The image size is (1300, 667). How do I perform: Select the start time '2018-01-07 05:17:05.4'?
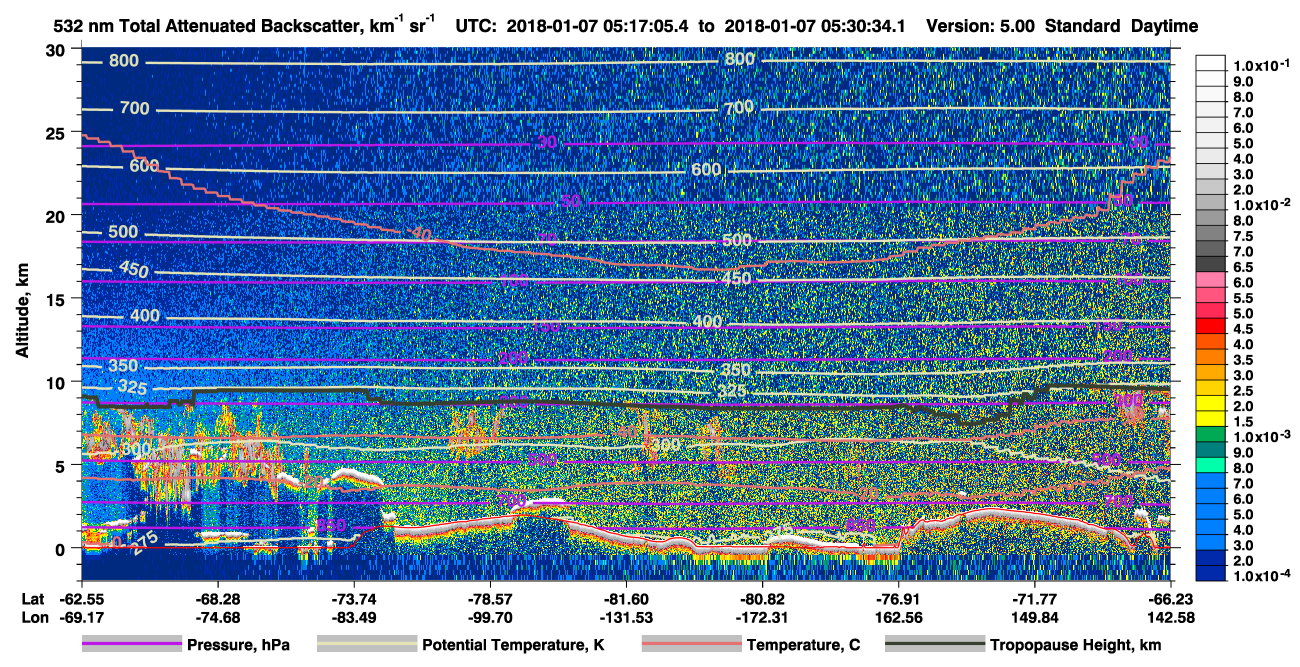click(x=599, y=26)
